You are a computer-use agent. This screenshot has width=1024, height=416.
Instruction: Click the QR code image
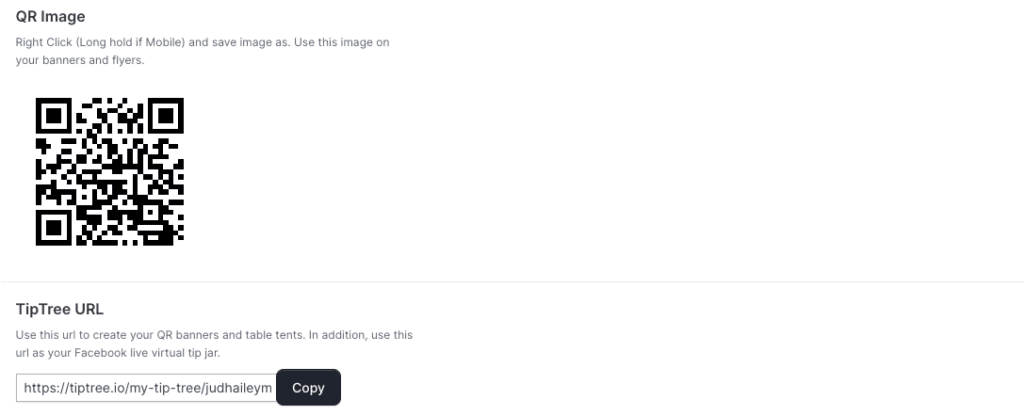click(110, 172)
